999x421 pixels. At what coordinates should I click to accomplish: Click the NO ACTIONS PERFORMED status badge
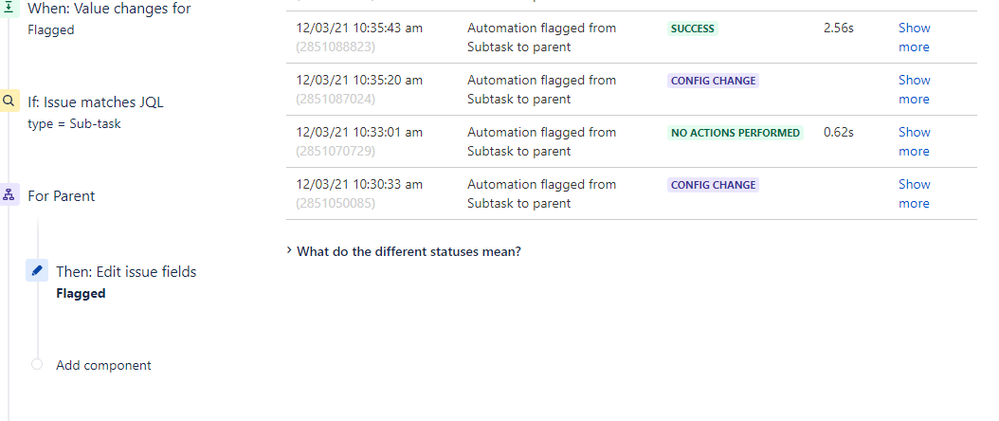735,133
